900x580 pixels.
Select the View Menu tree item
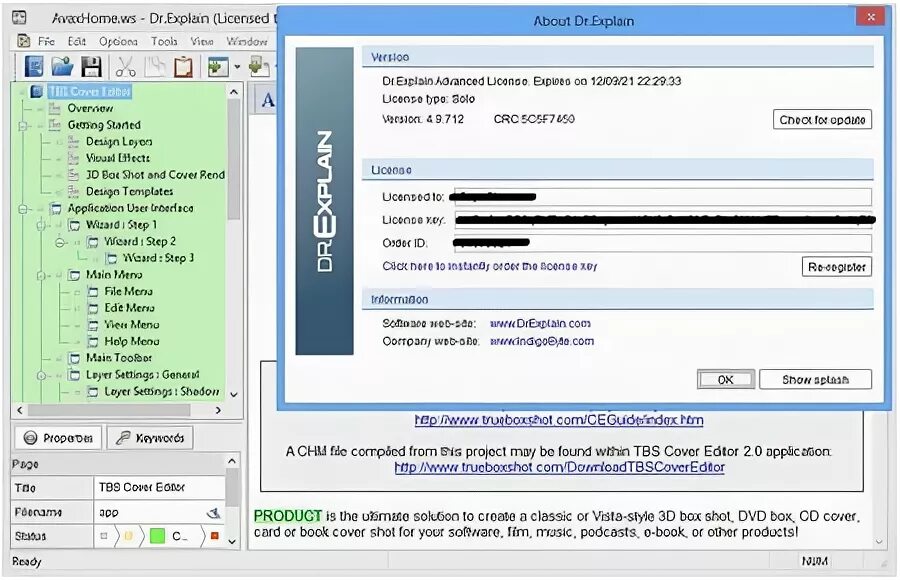[131, 324]
